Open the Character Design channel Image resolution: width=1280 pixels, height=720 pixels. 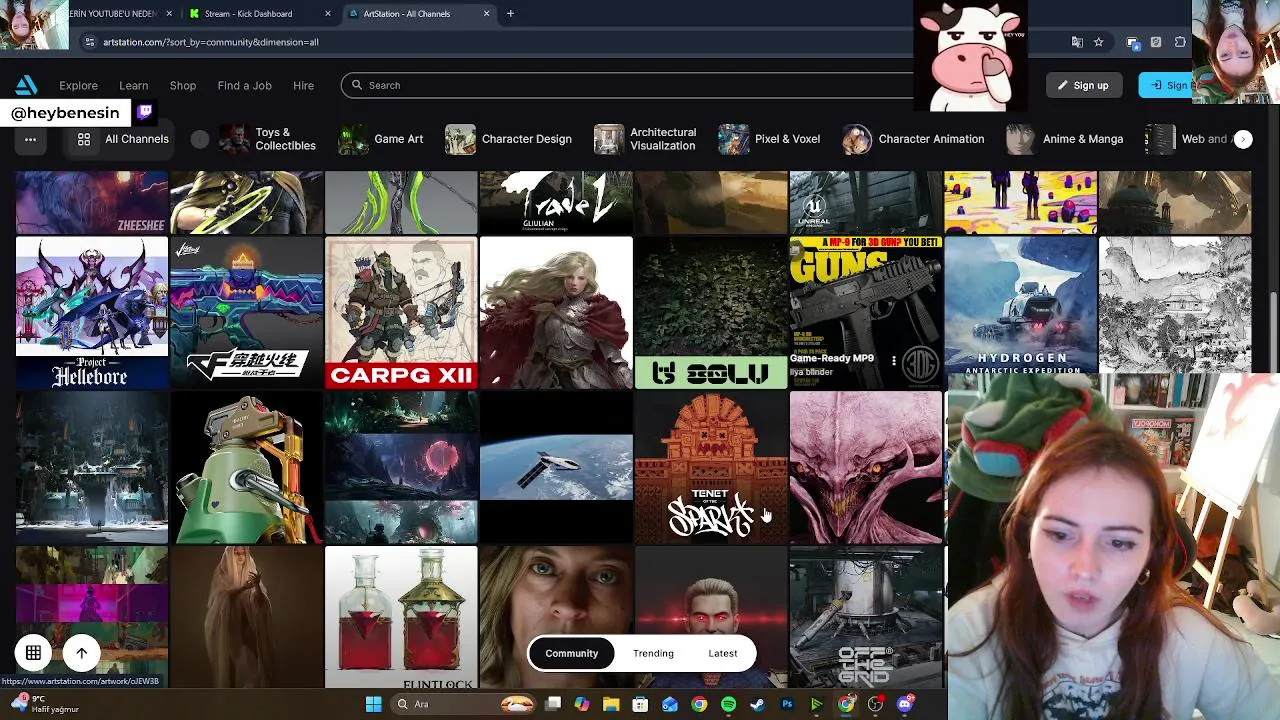(x=509, y=139)
